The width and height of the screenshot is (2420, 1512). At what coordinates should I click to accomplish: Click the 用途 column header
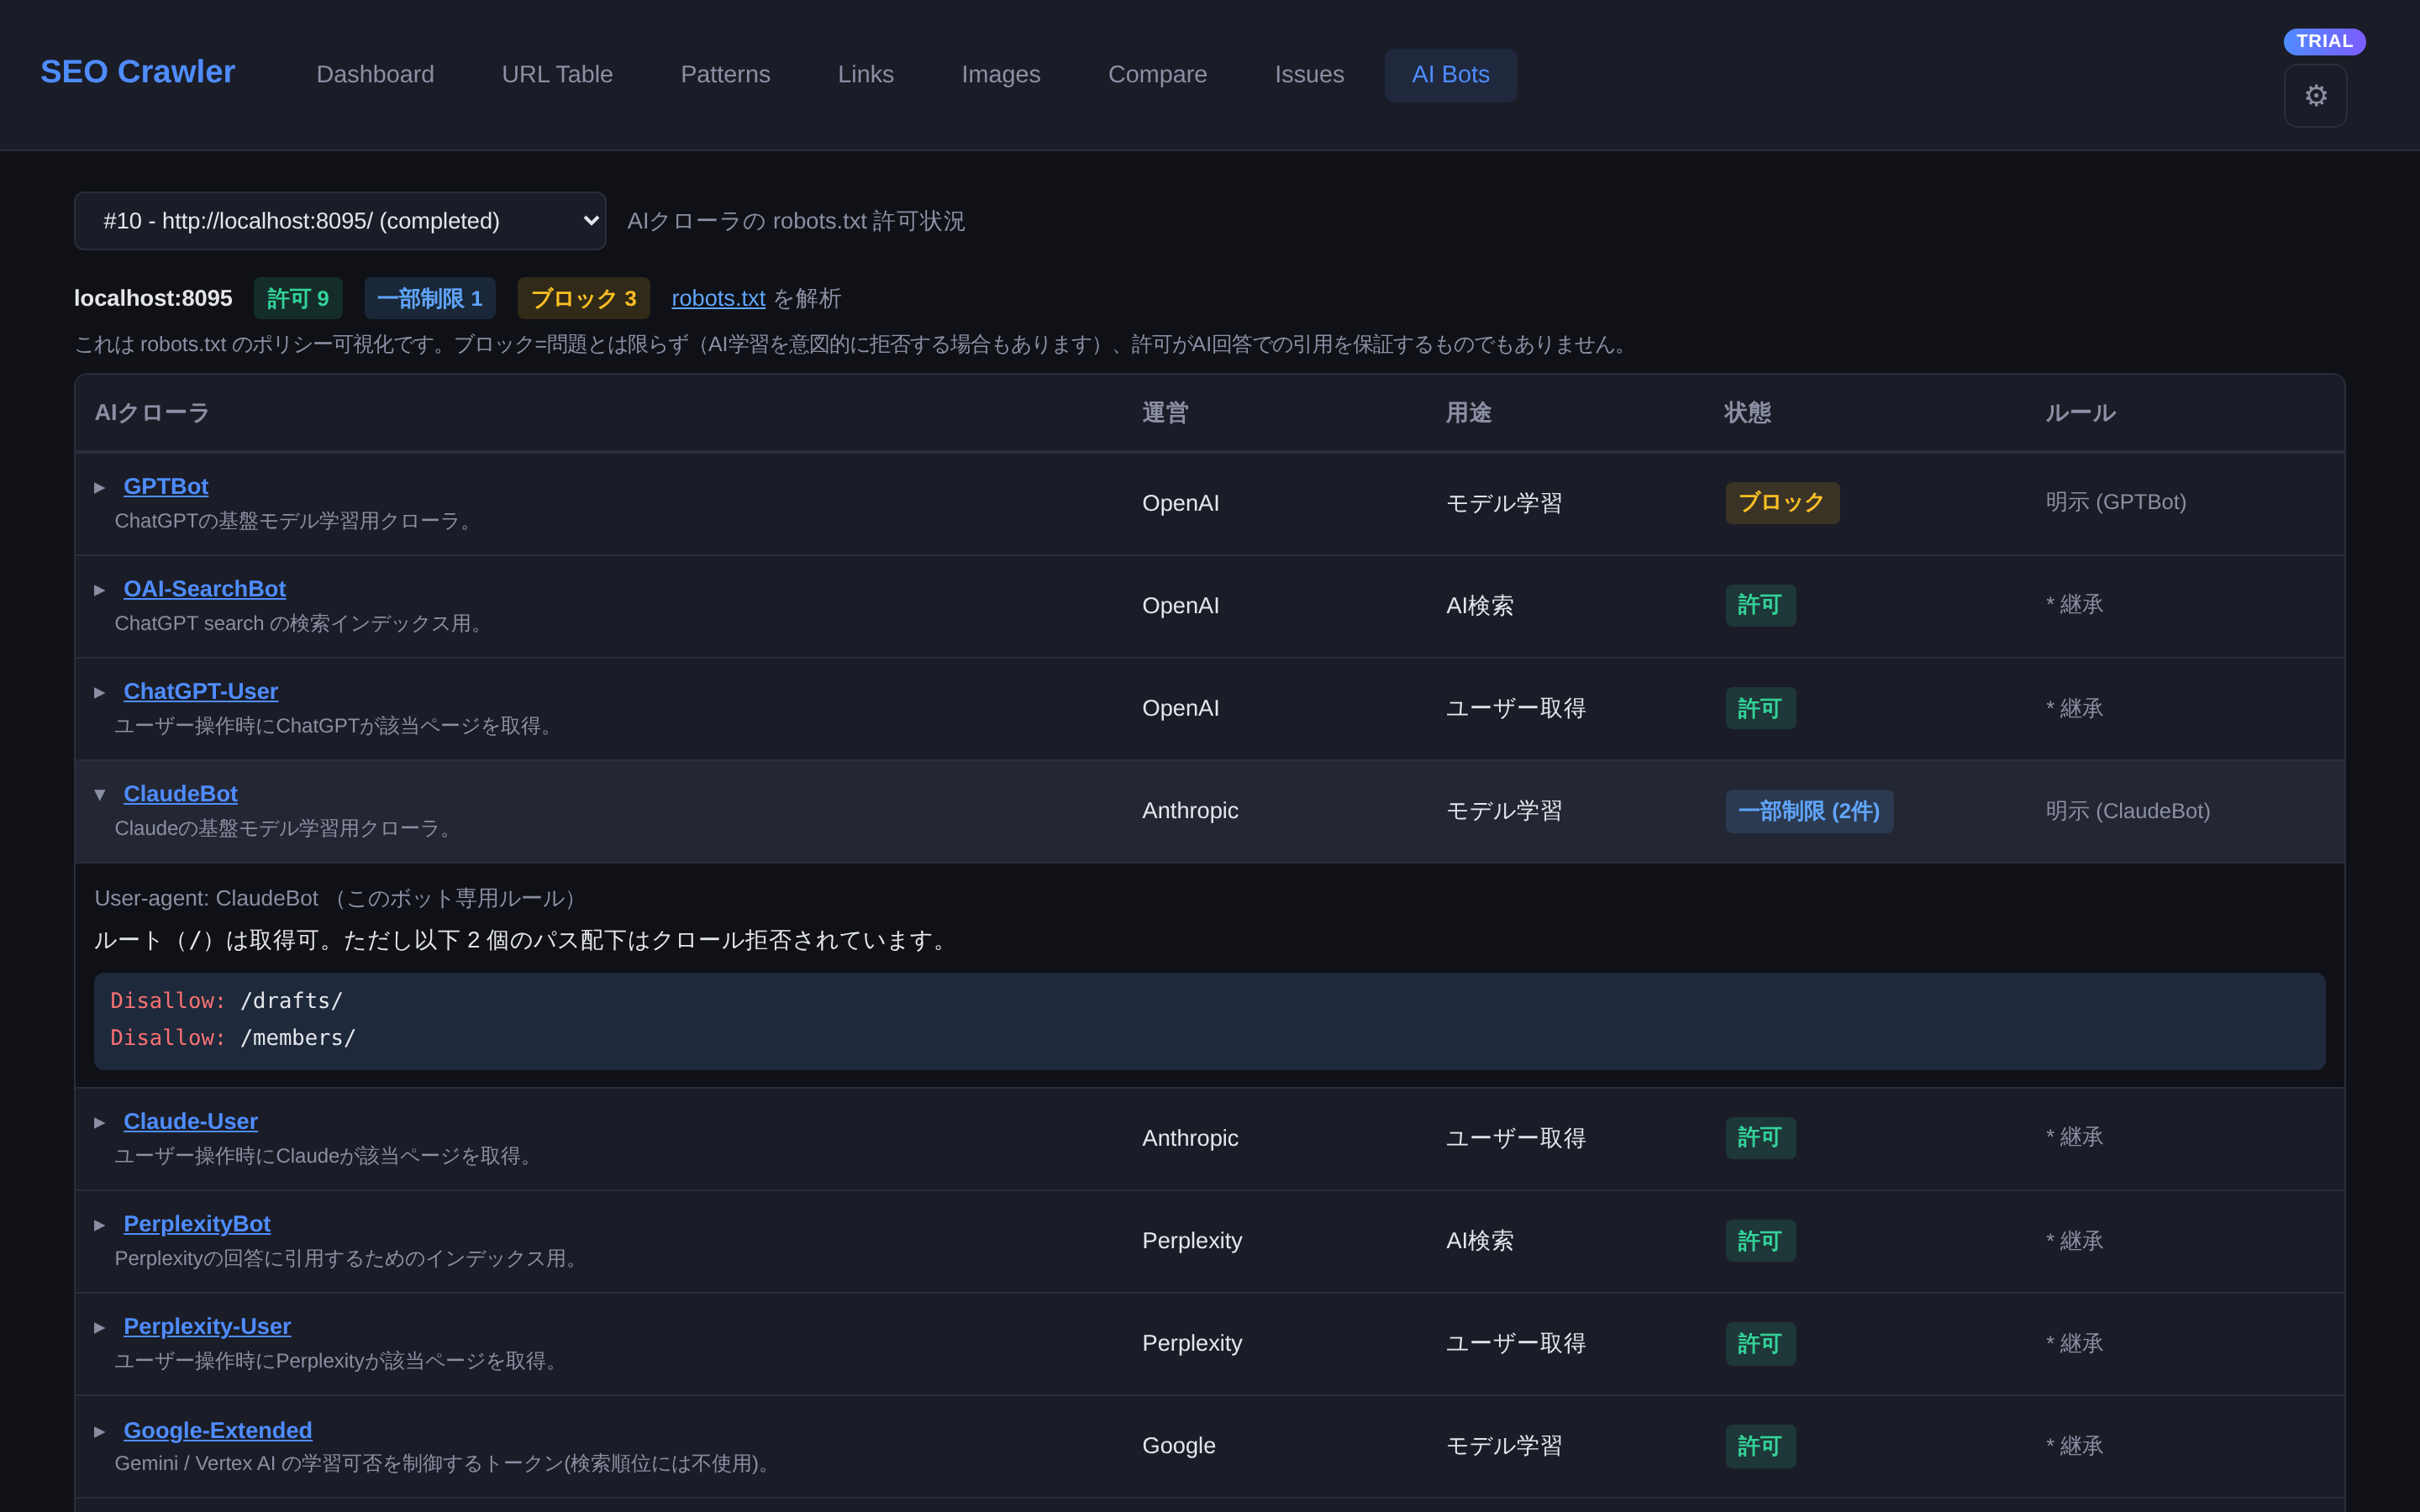[1469, 413]
